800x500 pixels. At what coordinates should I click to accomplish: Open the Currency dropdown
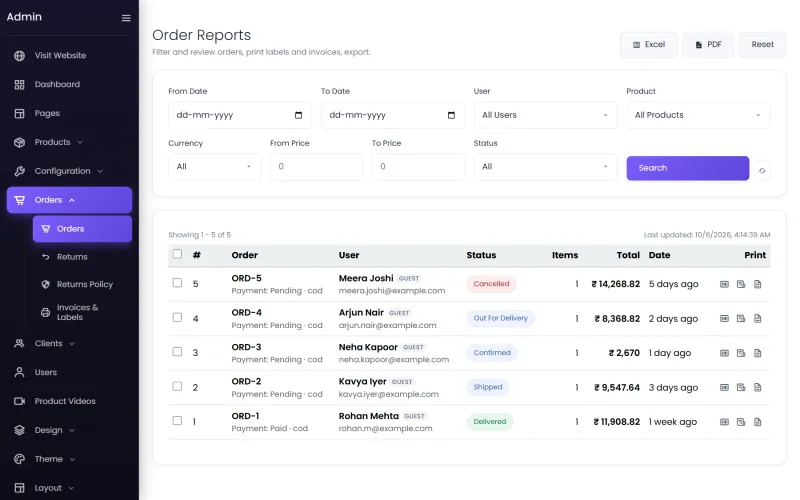tap(214, 167)
